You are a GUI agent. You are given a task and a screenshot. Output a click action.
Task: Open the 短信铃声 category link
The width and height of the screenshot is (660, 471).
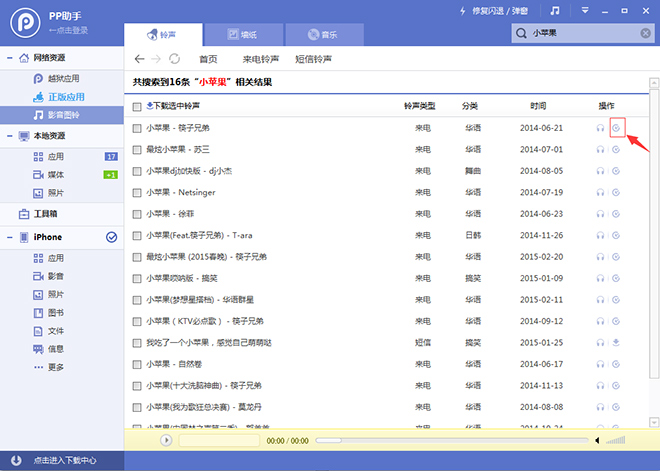[x=315, y=59]
